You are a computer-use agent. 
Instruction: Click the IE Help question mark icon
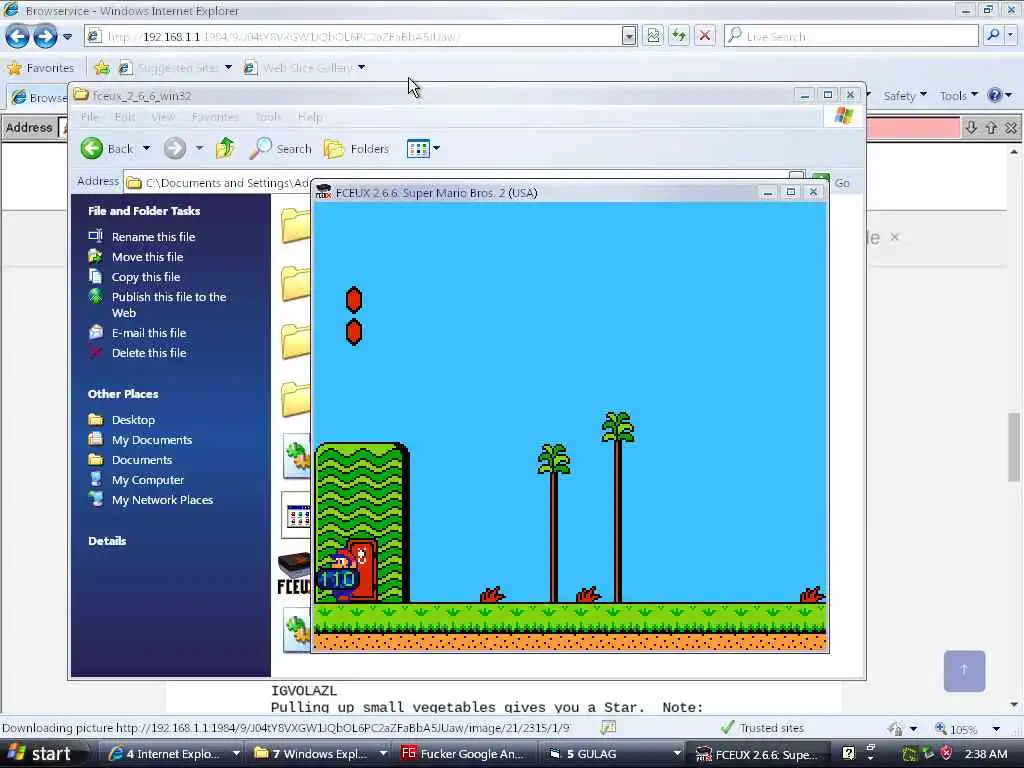point(995,95)
